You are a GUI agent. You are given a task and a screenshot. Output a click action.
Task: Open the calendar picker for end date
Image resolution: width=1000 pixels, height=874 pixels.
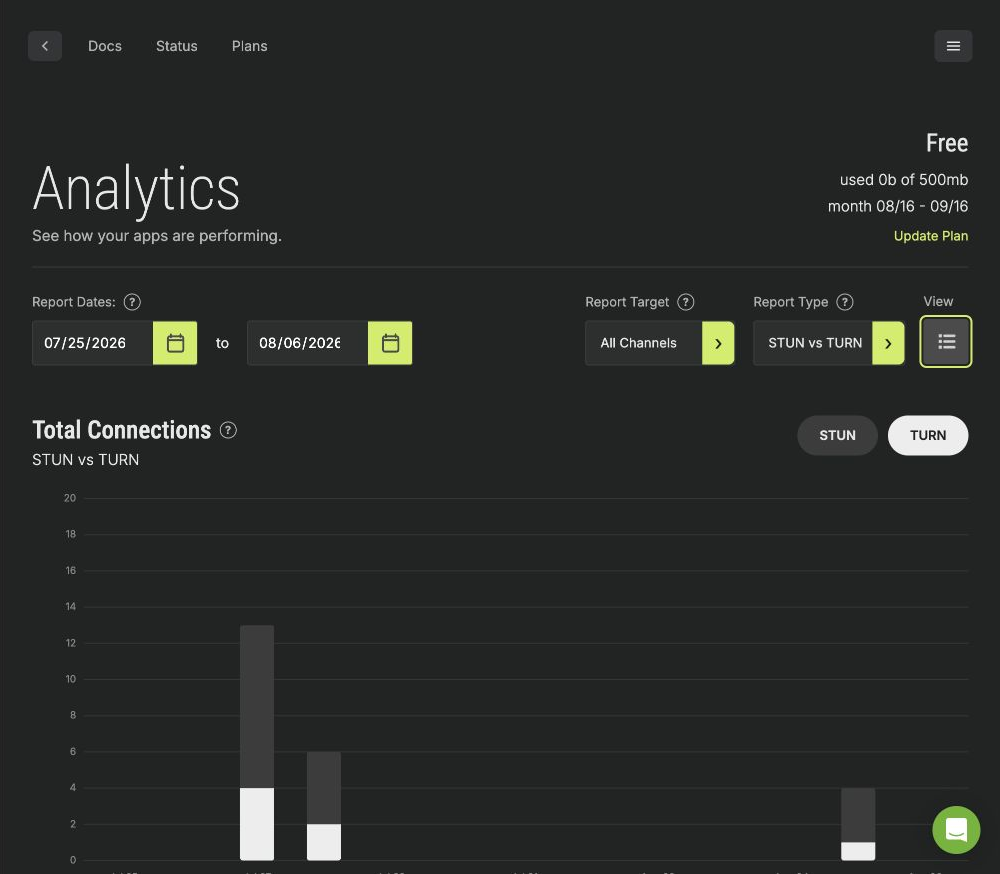click(390, 343)
